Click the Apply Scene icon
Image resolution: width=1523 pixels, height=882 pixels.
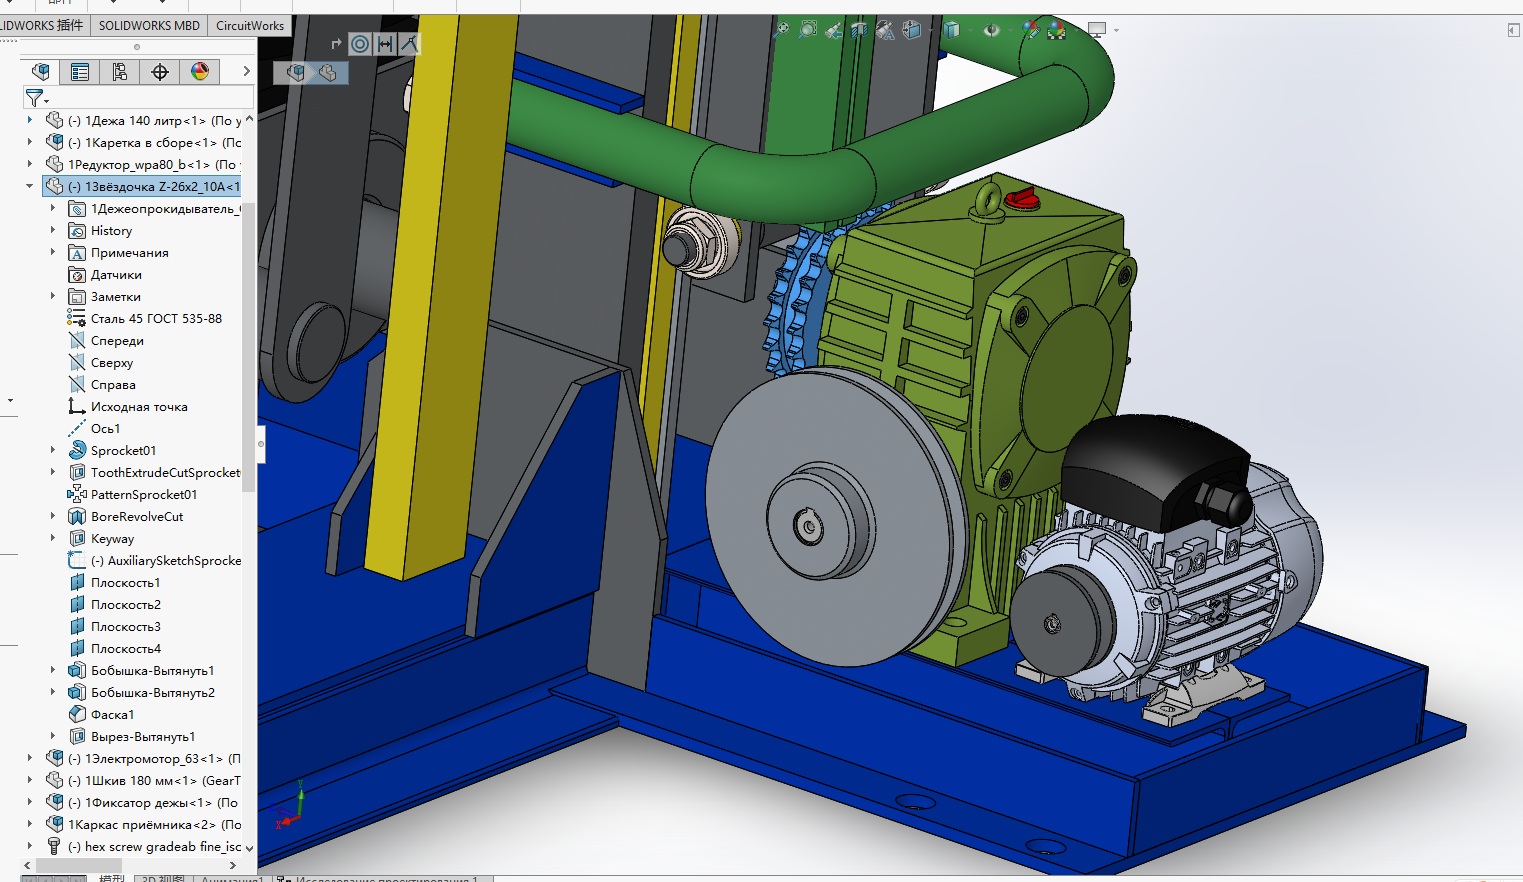[1057, 30]
